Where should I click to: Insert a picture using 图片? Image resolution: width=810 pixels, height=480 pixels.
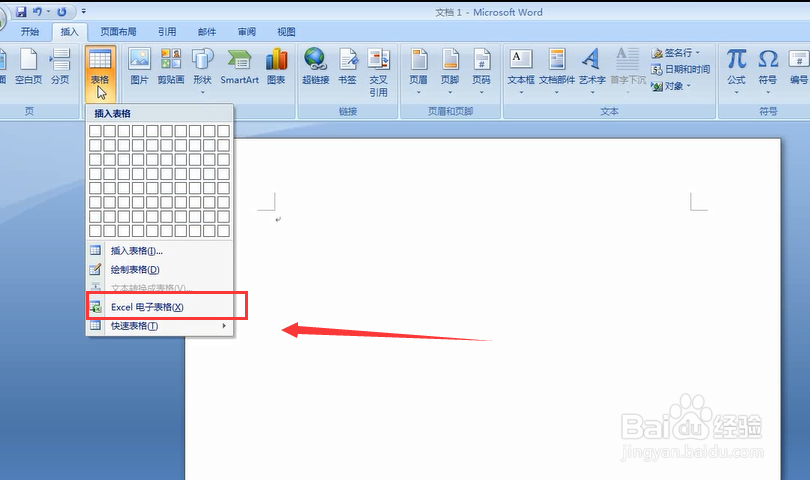click(139, 66)
